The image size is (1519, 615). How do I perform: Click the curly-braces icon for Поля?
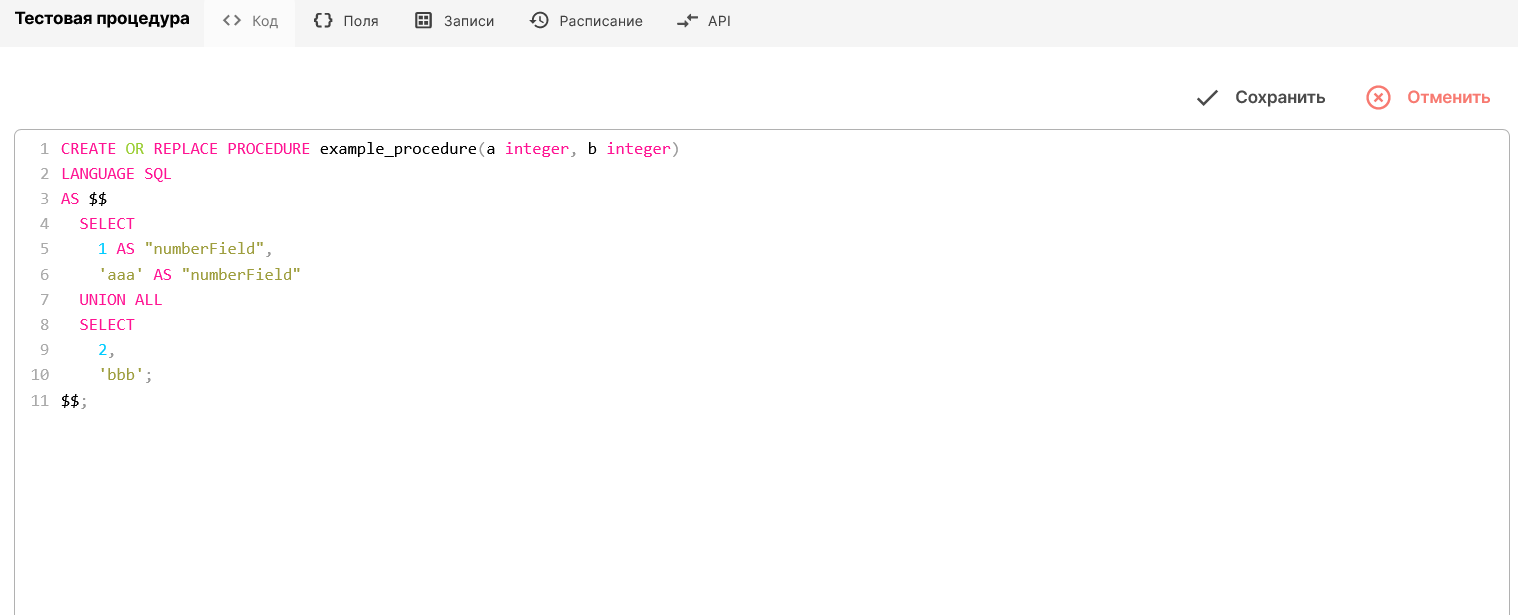coord(323,21)
